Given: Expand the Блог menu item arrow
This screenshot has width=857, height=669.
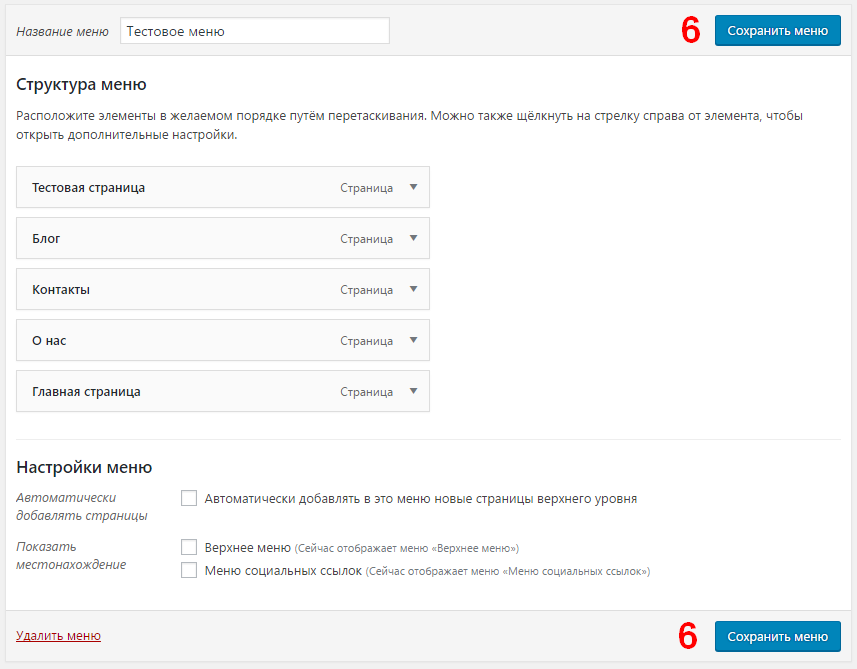Looking at the screenshot, I should pos(414,238).
